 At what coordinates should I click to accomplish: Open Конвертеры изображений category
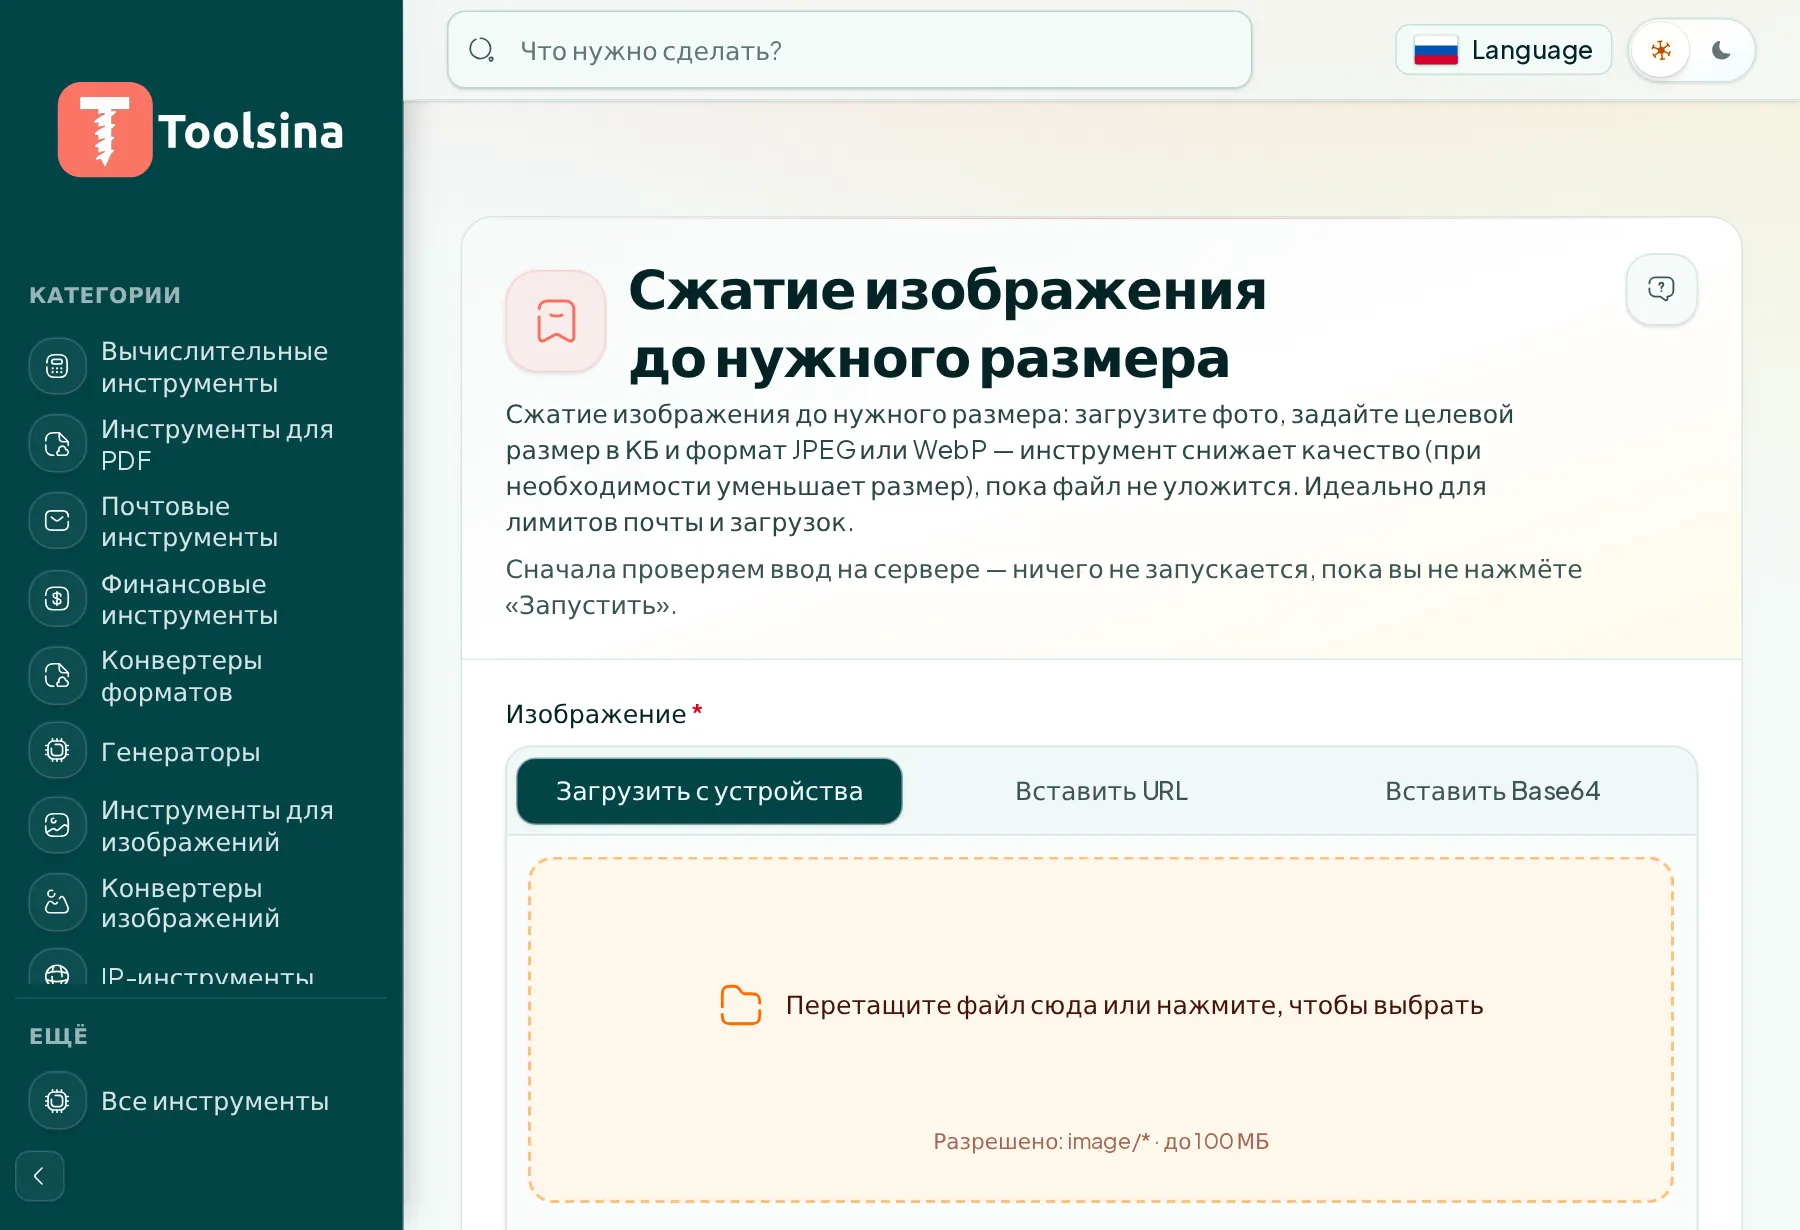201,903
